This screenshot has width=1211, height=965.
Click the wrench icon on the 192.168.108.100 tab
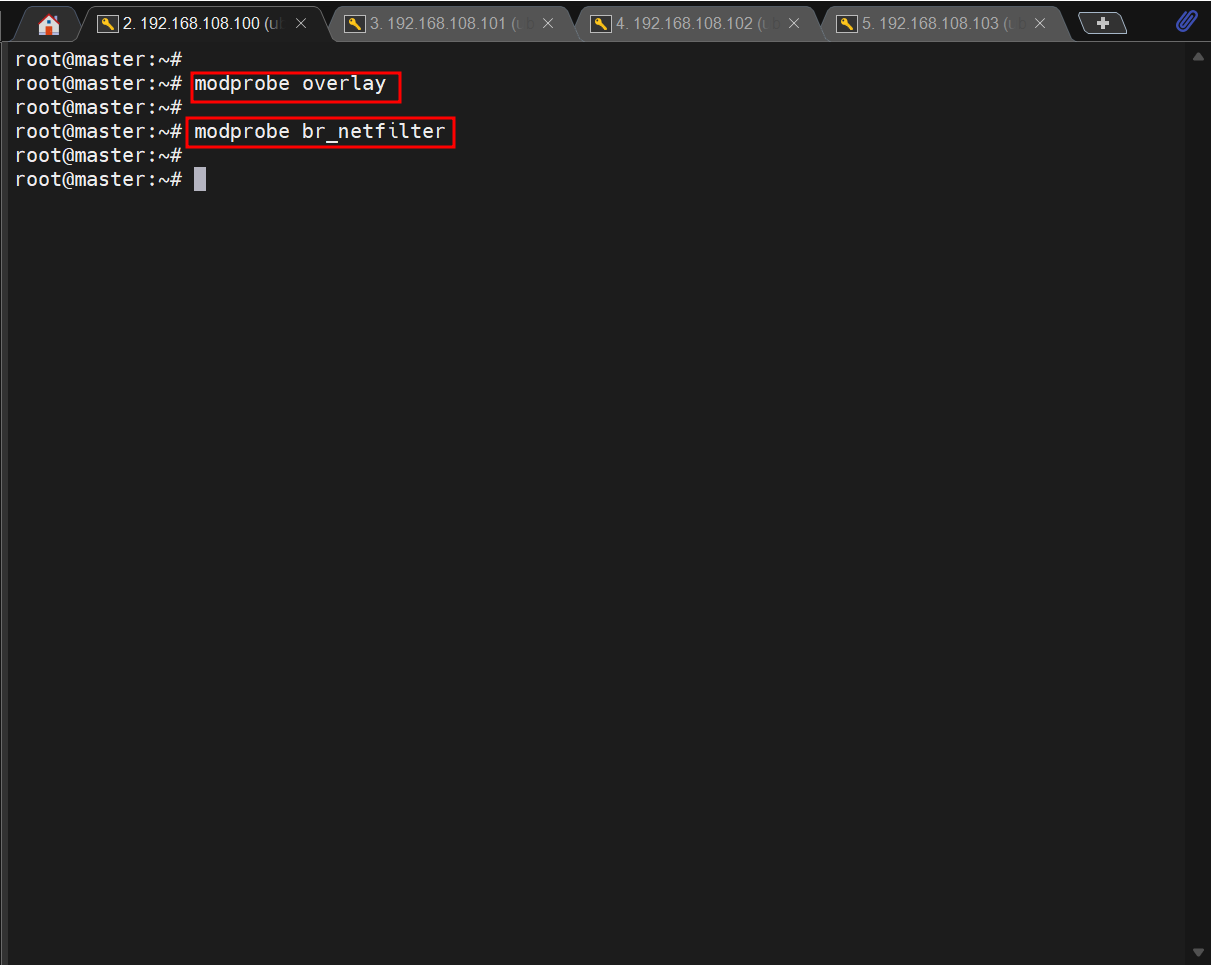tap(107, 24)
